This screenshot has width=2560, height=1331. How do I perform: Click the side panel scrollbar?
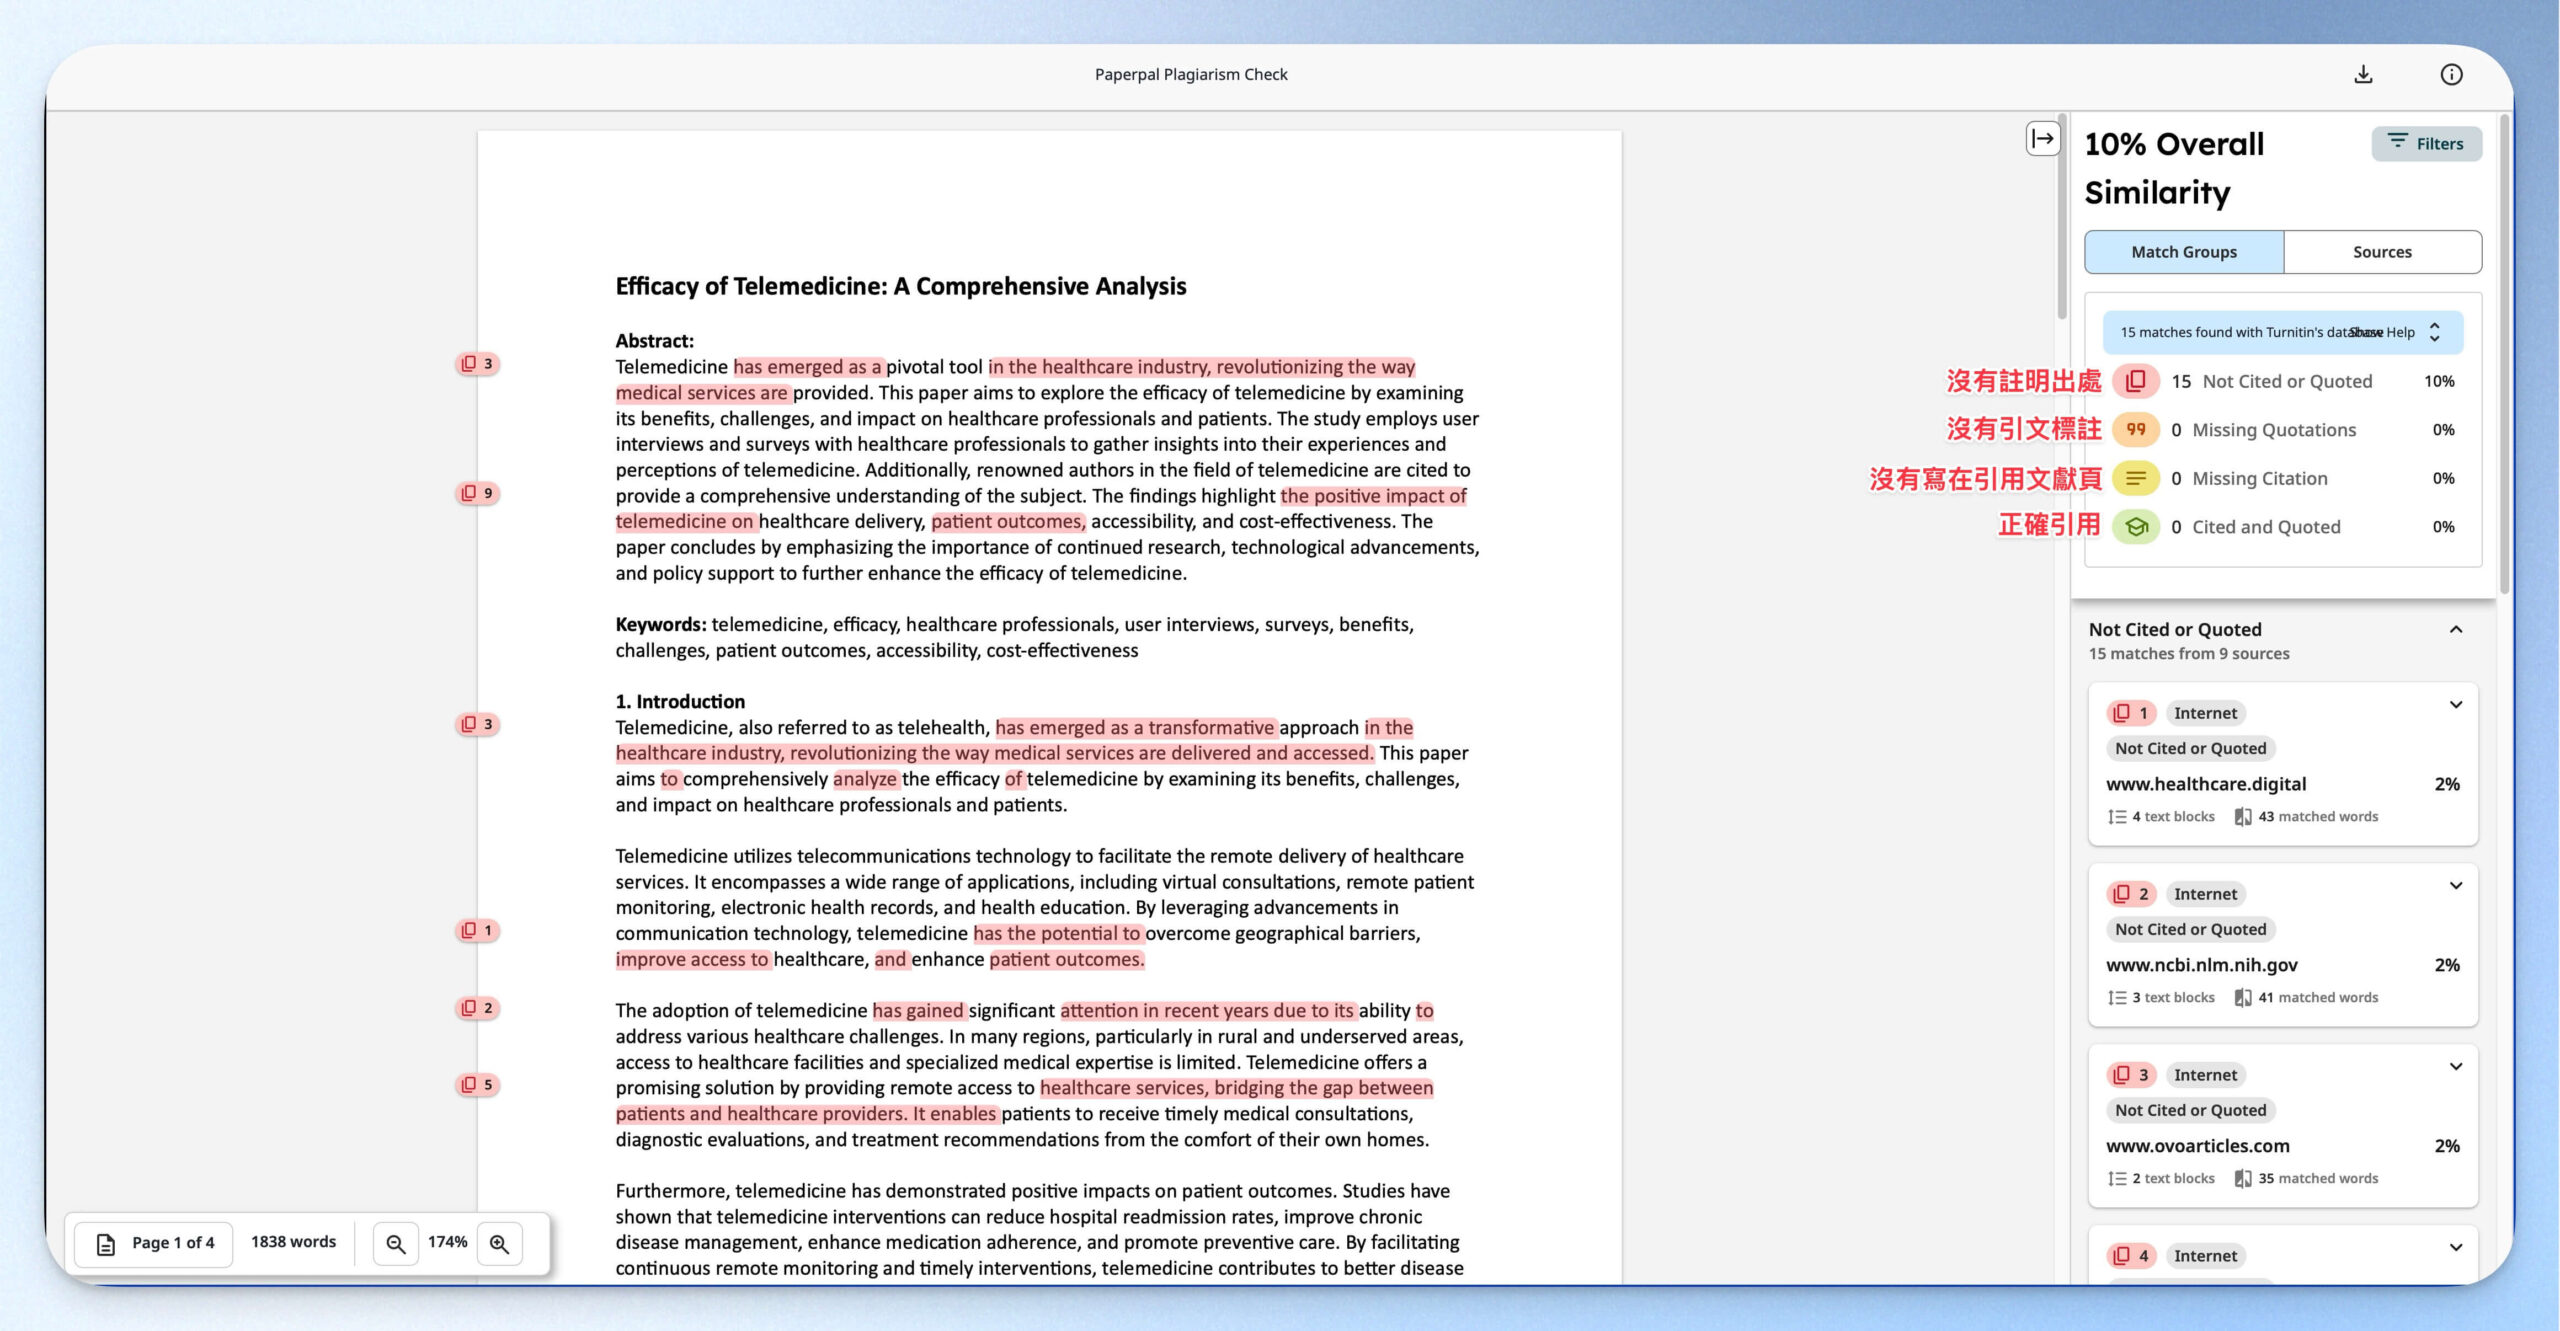[x=2503, y=355]
